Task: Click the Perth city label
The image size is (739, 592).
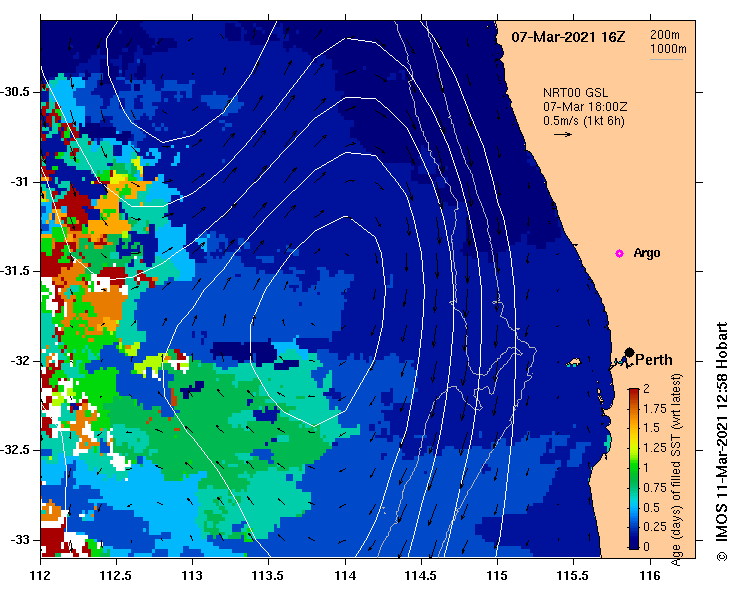Action: tap(654, 360)
